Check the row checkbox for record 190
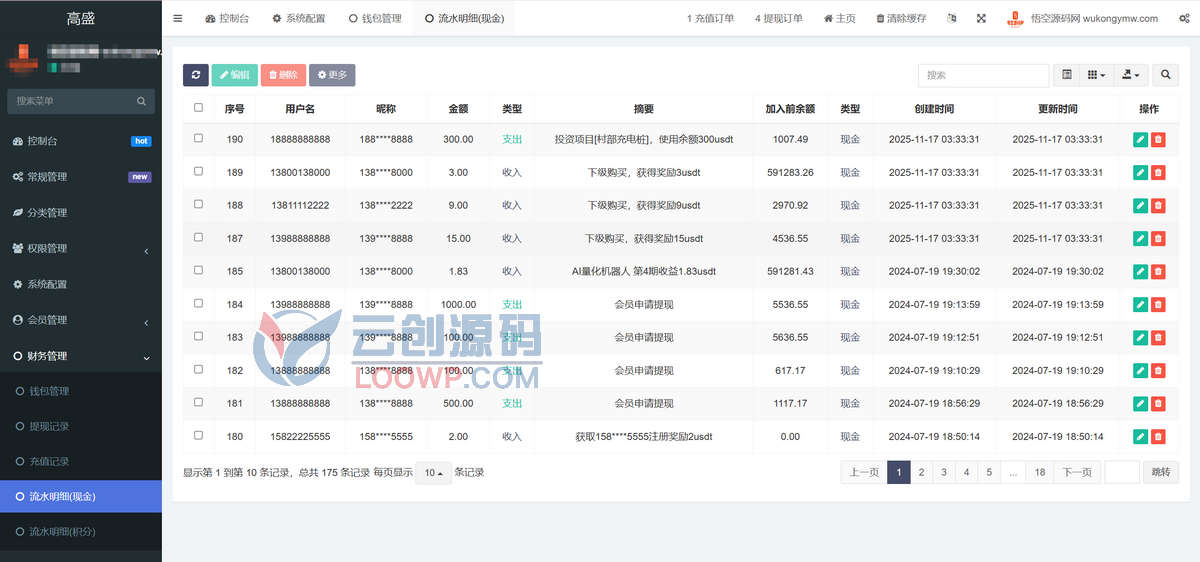This screenshot has width=1200, height=562. pos(198,138)
